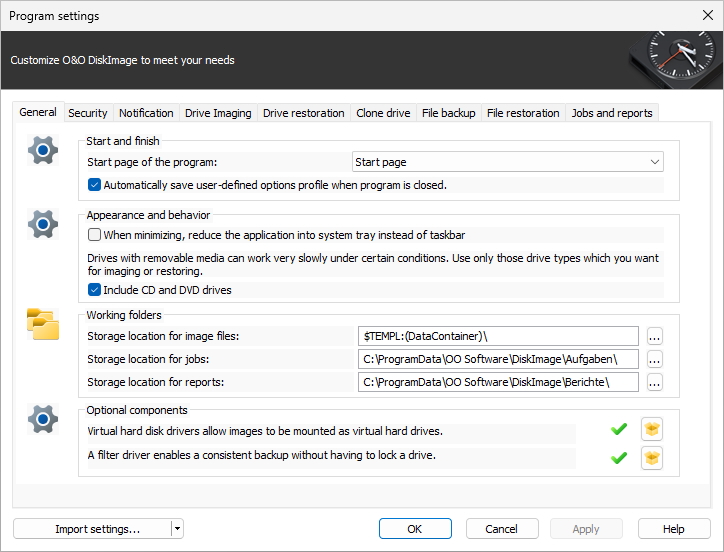Click green checkmark beside virtual hard disk drivers
Image resolution: width=724 pixels, height=552 pixels.
point(619,429)
